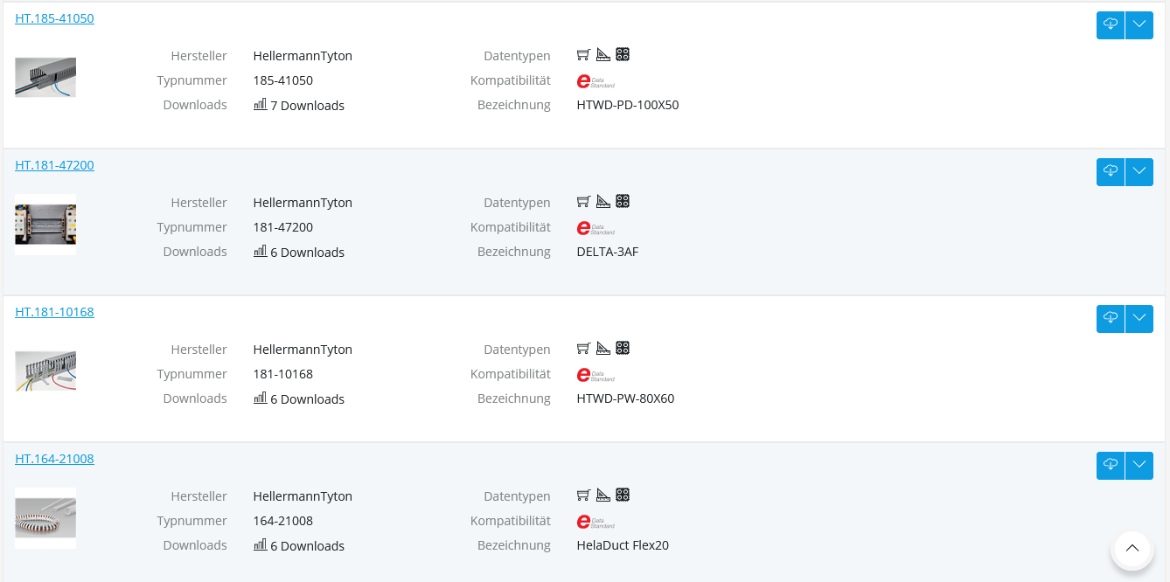The width and height of the screenshot is (1170, 582).
Task: Click the flexible duct thumbnail of HT.164-21008
Action: click(x=46, y=519)
